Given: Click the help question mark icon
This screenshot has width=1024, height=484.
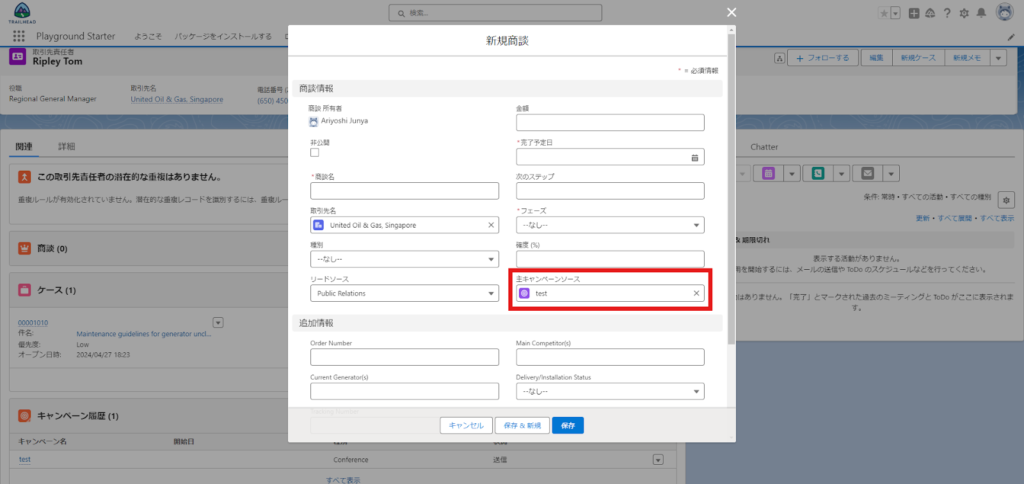Looking at the screenshot, I should click(946, 13).
